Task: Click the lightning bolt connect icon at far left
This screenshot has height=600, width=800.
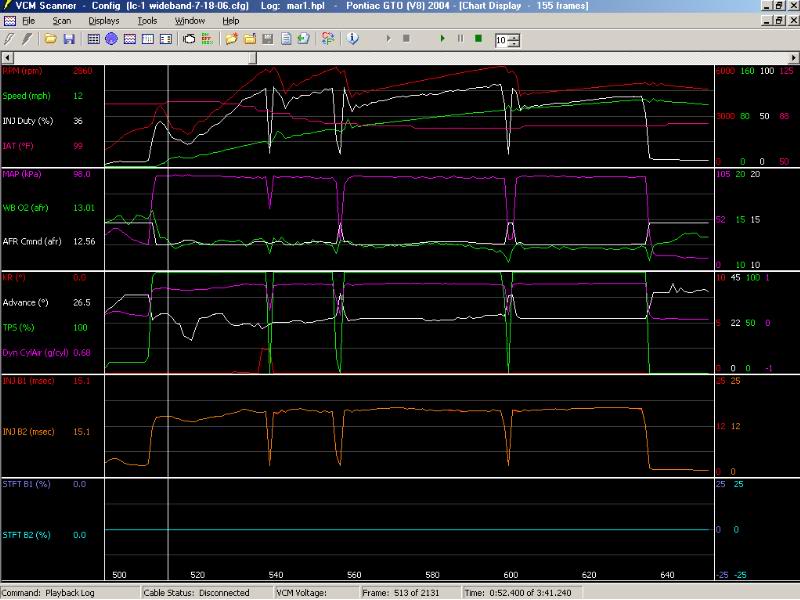Action: point(8,39)
